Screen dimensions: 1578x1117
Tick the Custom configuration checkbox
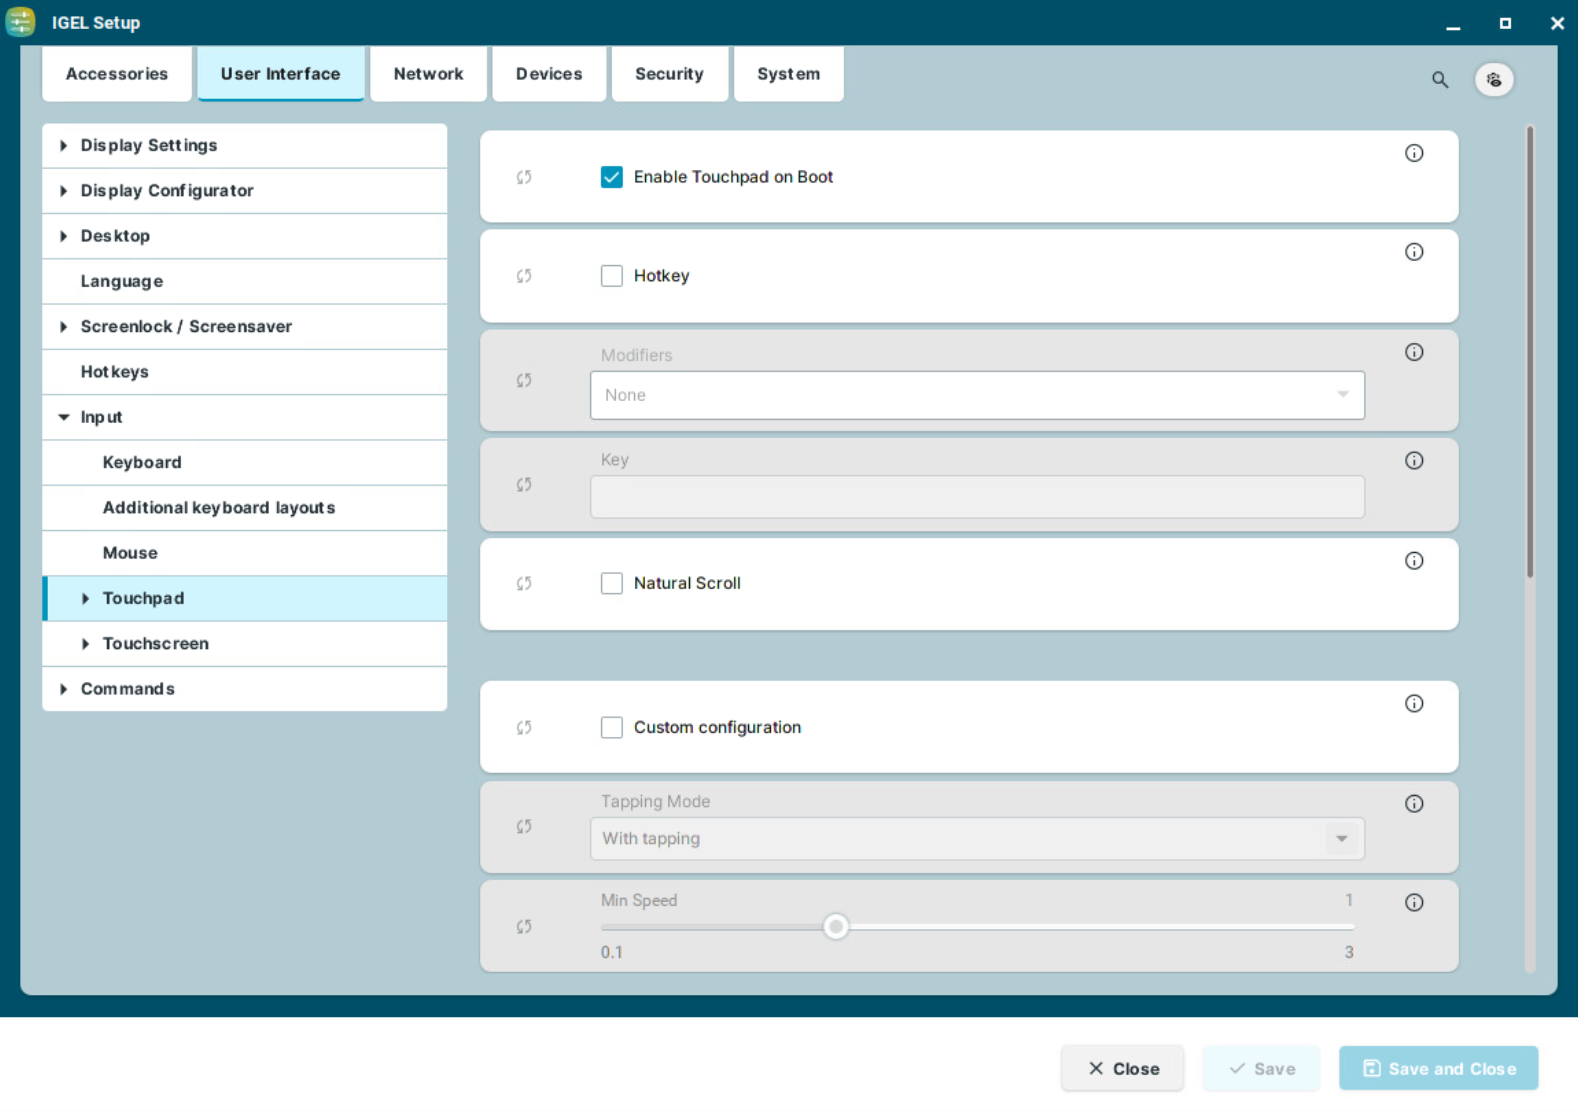[612, 728]
